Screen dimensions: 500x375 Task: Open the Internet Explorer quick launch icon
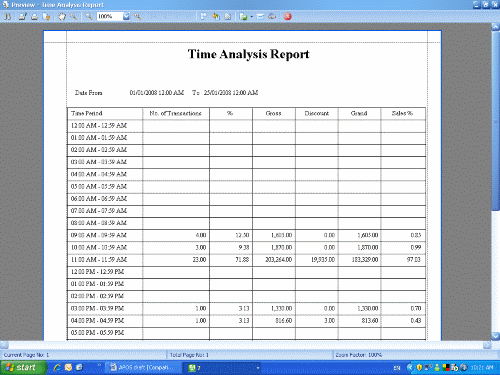coord(57,367)
